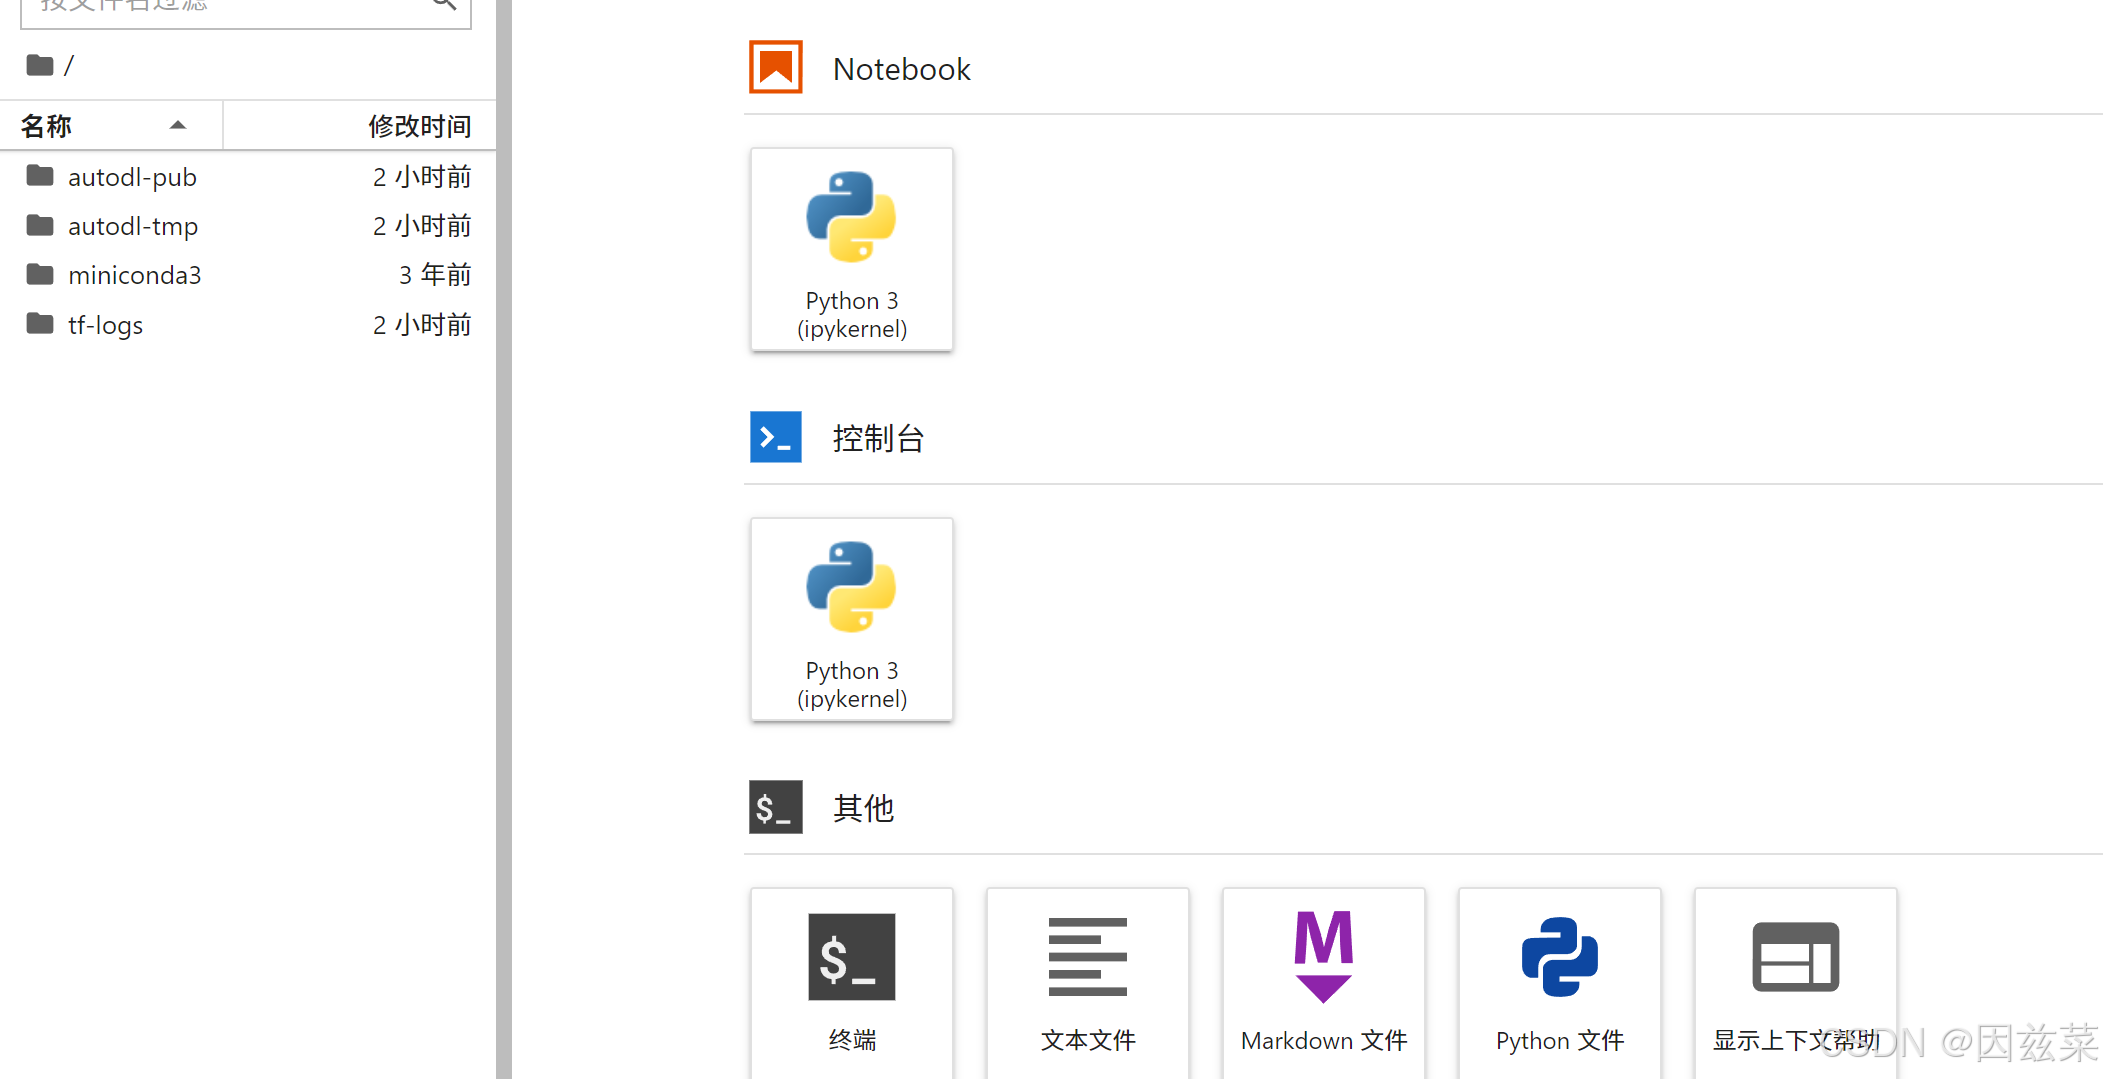2103x1079 pixels.
Task: Click the sidebar splitter handle
Action: (504, 540)
